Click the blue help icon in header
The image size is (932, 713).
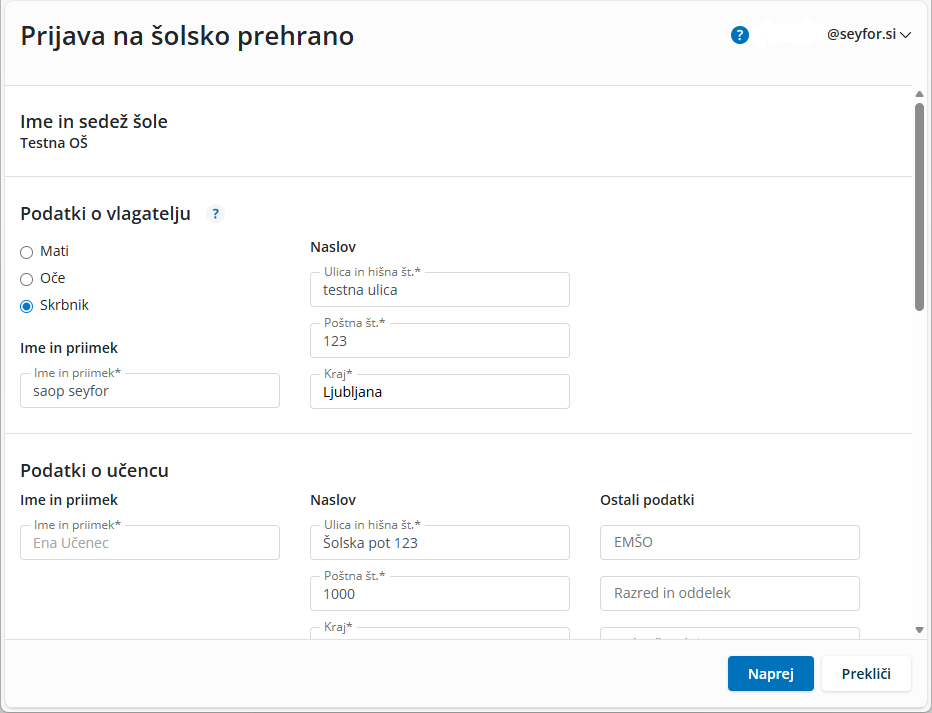pos(740,35)
